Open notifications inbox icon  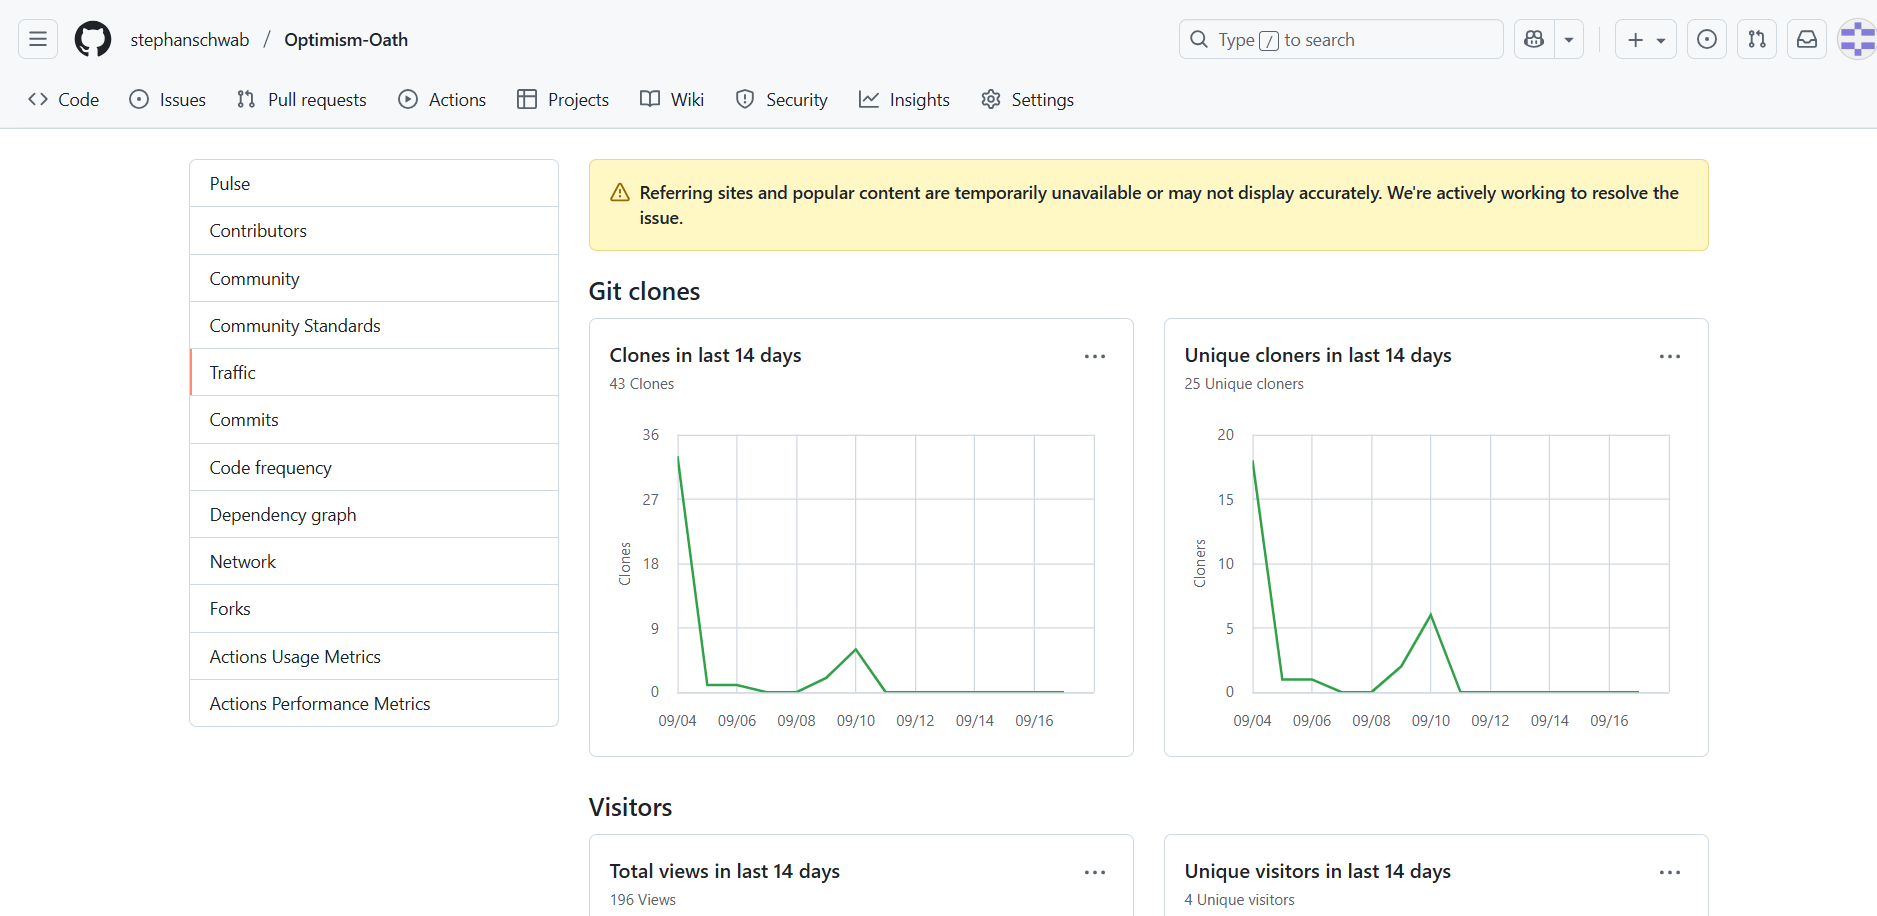pyautogui.click(x=1807, y=39)
